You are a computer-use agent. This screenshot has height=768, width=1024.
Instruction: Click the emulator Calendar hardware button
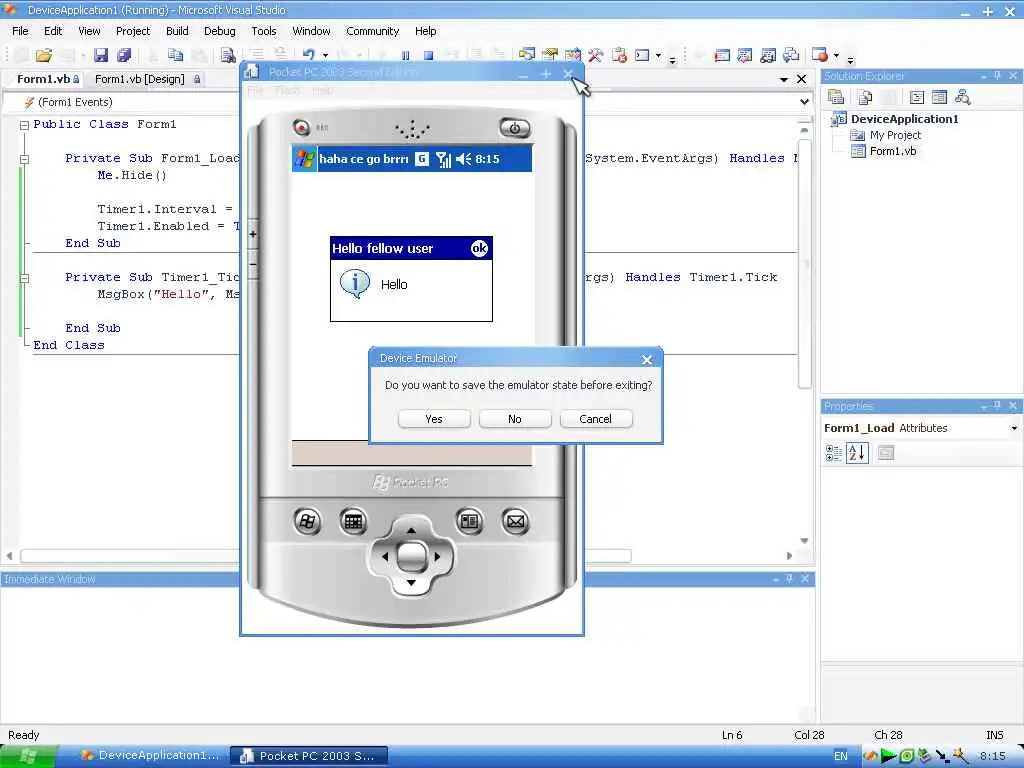pos(353,521)
